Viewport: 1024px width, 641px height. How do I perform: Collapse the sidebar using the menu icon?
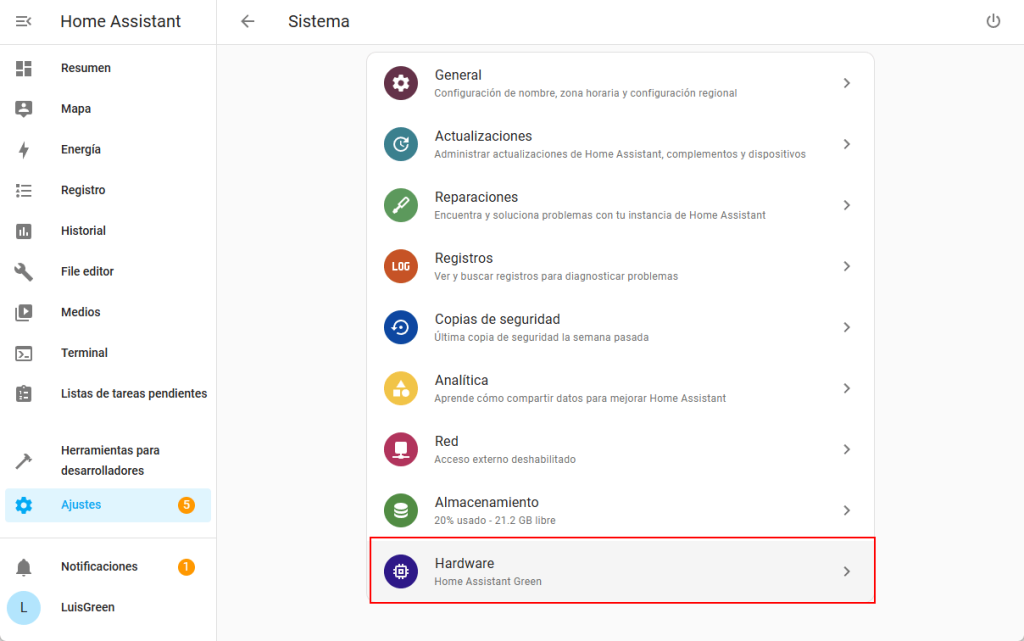24,21
